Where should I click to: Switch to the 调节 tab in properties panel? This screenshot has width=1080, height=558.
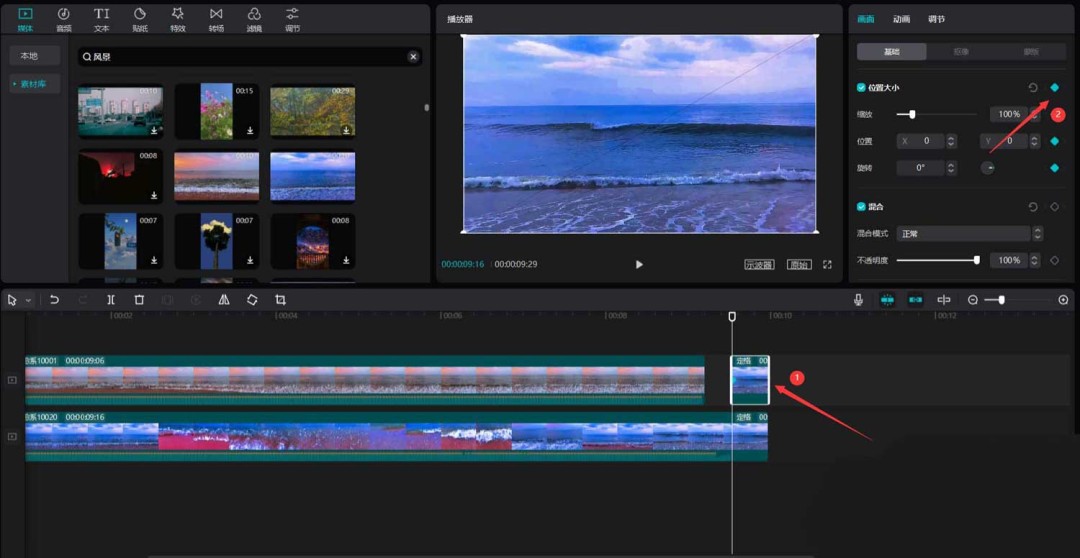[936, 19]
